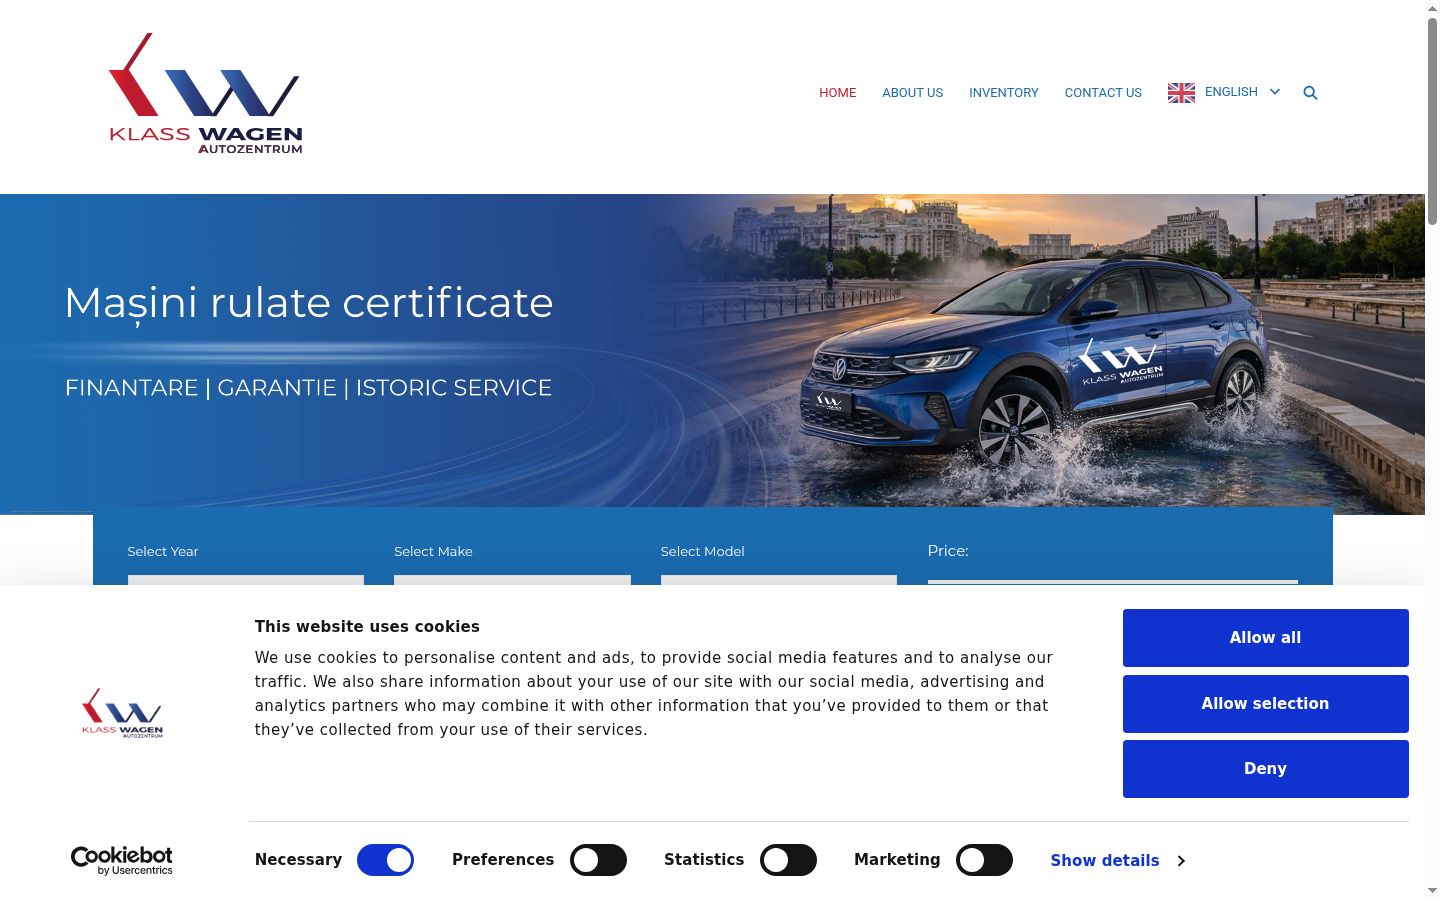Viewport: 1440px width, 900px height.
Task: Click the Klass Wagen logo in cookie banner
Action: point(122,712)
